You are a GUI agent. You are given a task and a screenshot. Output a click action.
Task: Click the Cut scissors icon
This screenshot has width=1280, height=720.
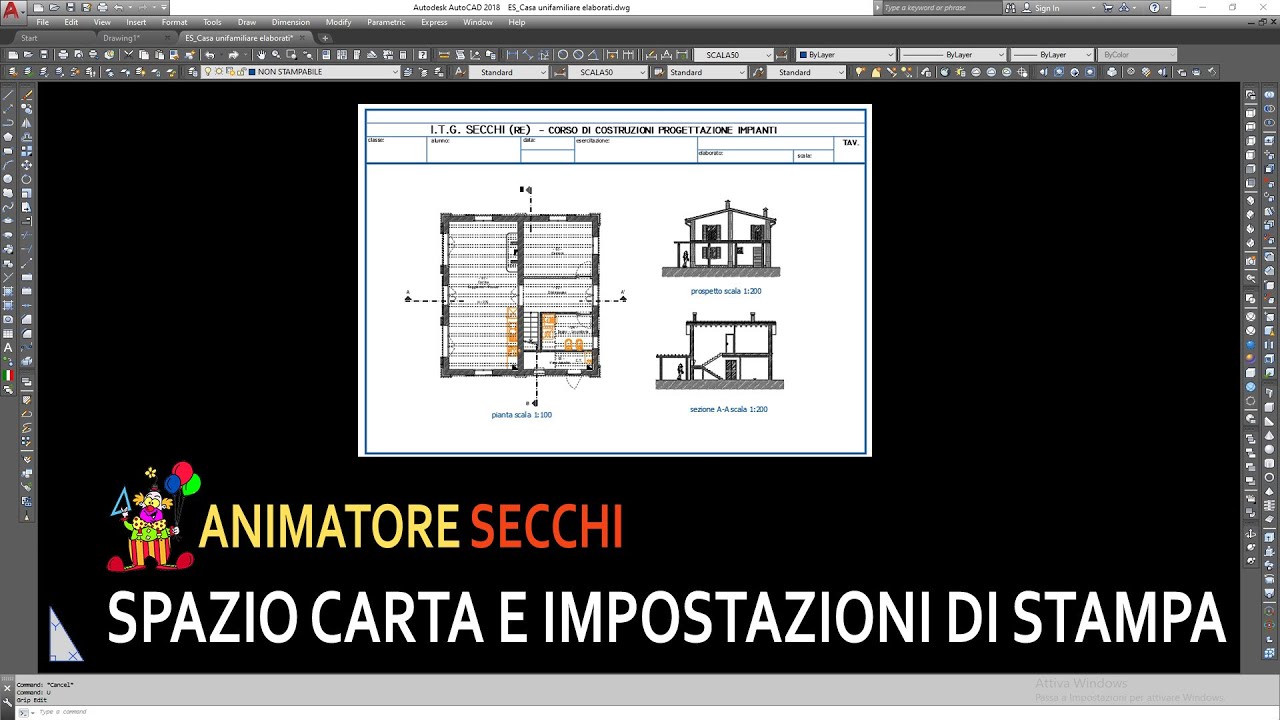click(128, 55)
